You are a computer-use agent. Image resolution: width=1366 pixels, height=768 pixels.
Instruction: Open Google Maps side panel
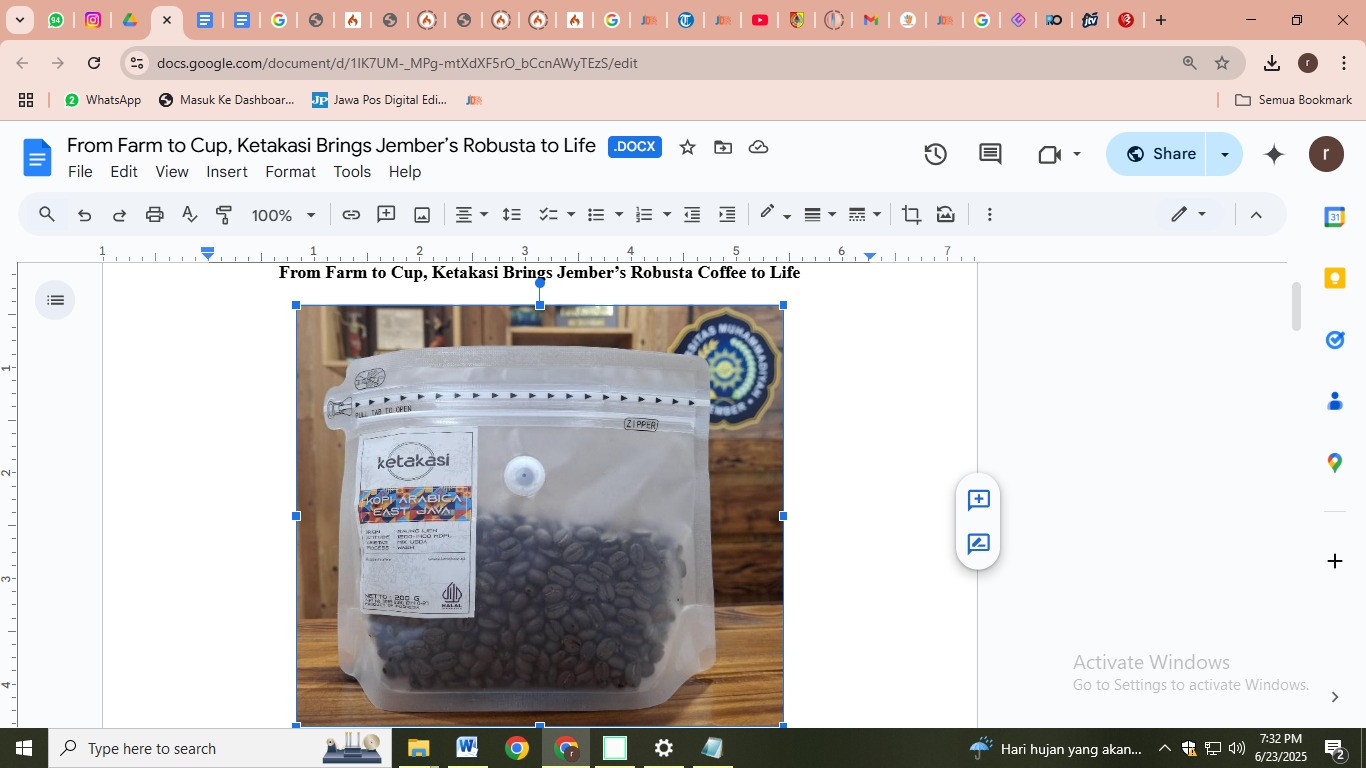1334,462
